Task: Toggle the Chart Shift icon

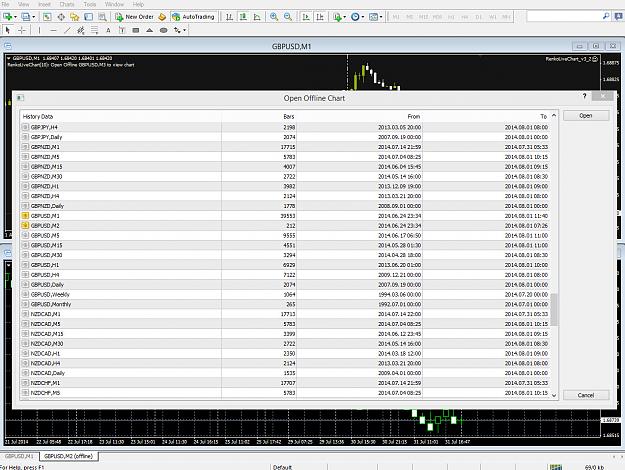Action: click(x=320, y=17)
